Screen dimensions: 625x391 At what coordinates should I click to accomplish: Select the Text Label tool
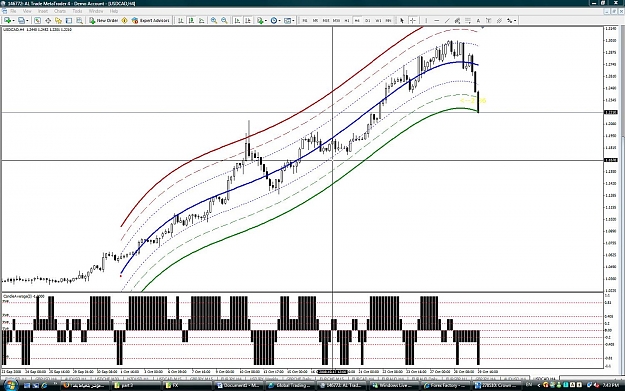pos(489,20)
